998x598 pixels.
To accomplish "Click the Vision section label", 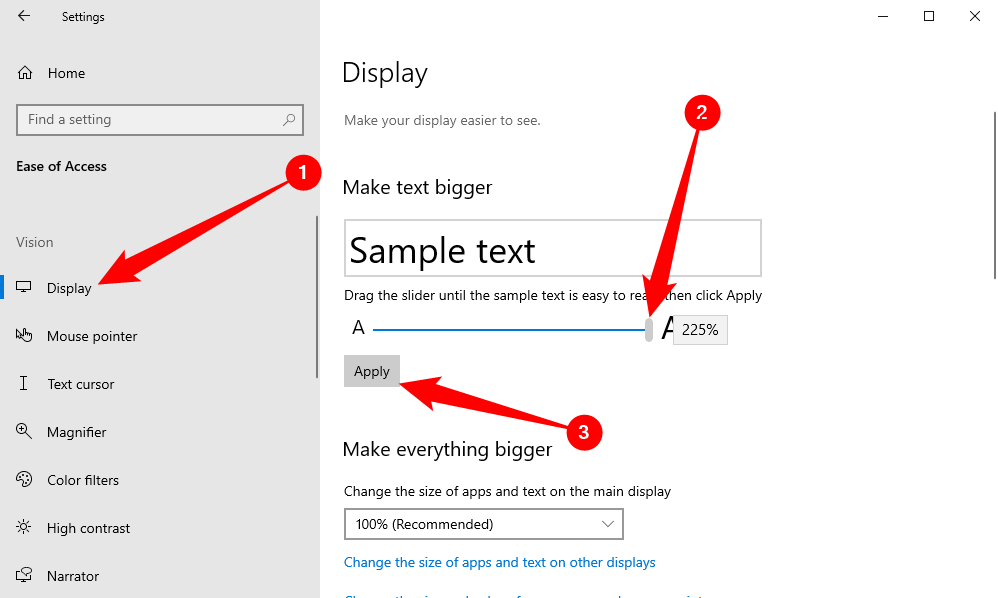I will pos(35,242).
